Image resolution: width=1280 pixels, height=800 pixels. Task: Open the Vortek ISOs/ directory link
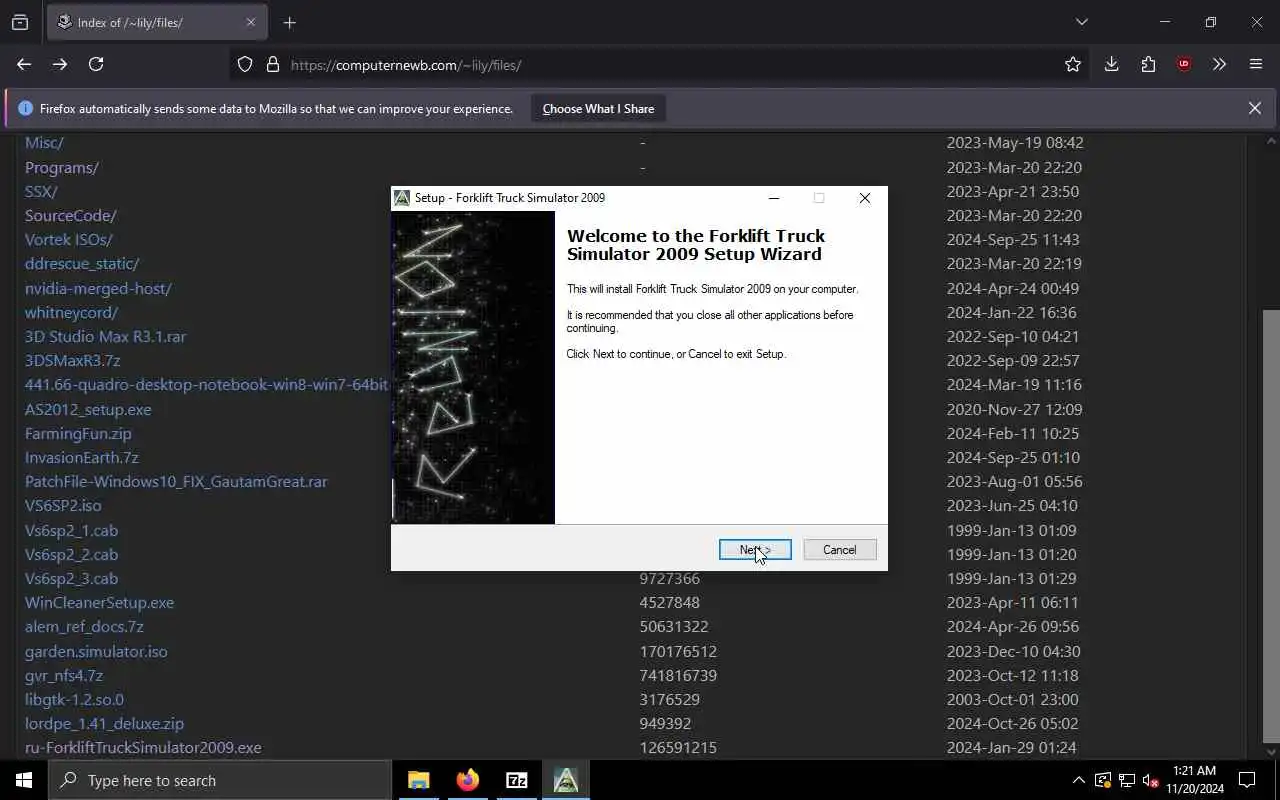[x=69, y=240]
